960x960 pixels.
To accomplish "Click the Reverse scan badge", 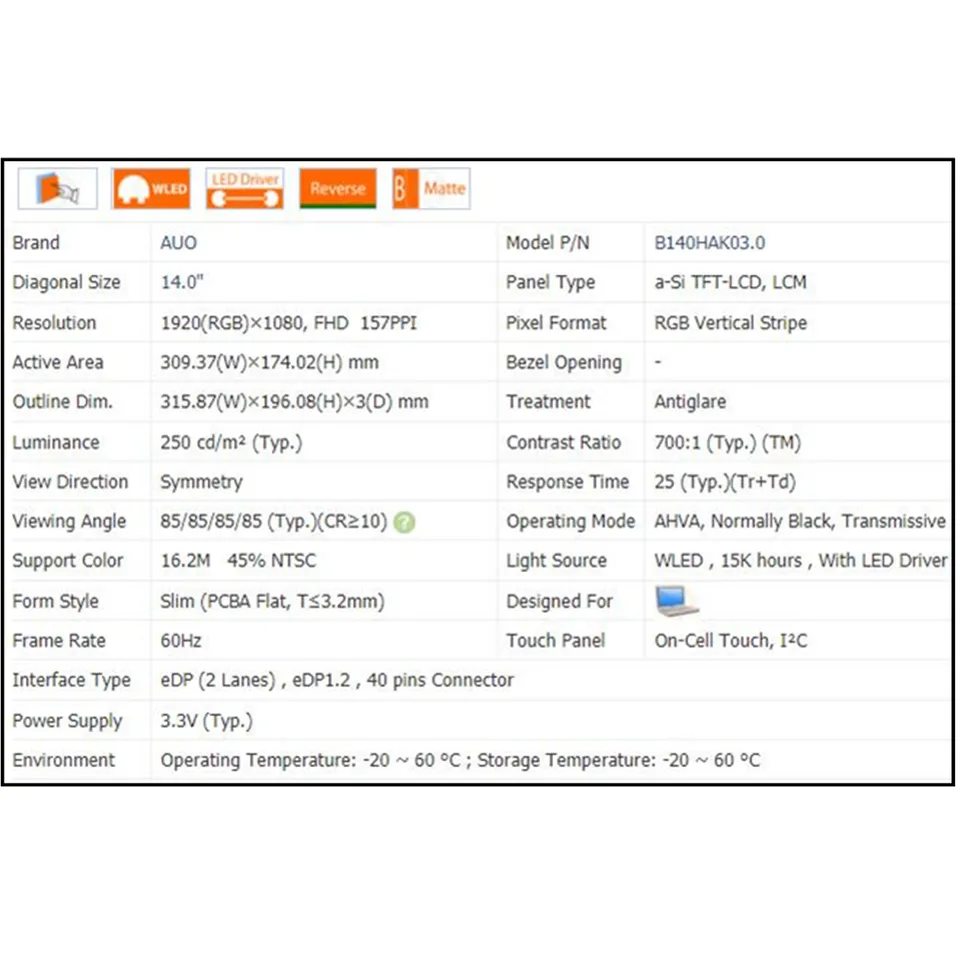I will (338, 189).
